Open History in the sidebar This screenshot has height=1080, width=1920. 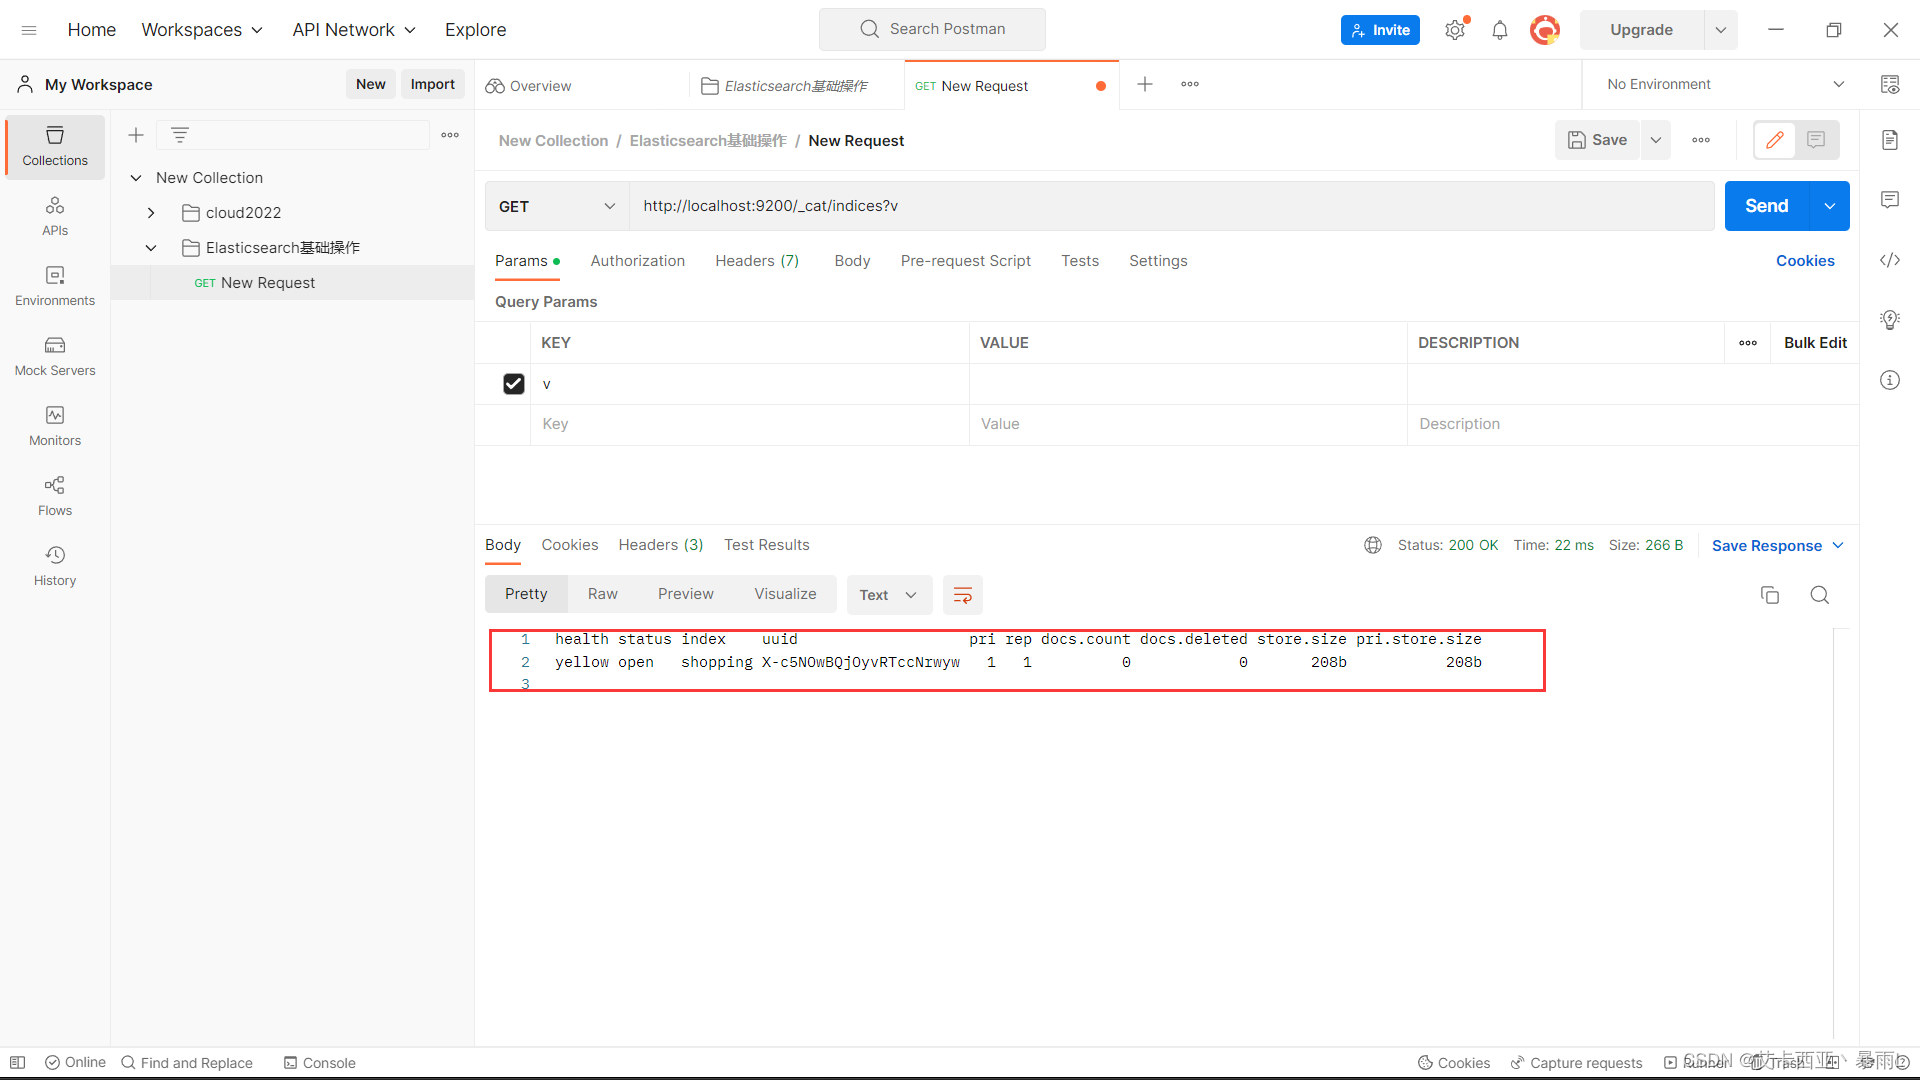pos(55,566)
